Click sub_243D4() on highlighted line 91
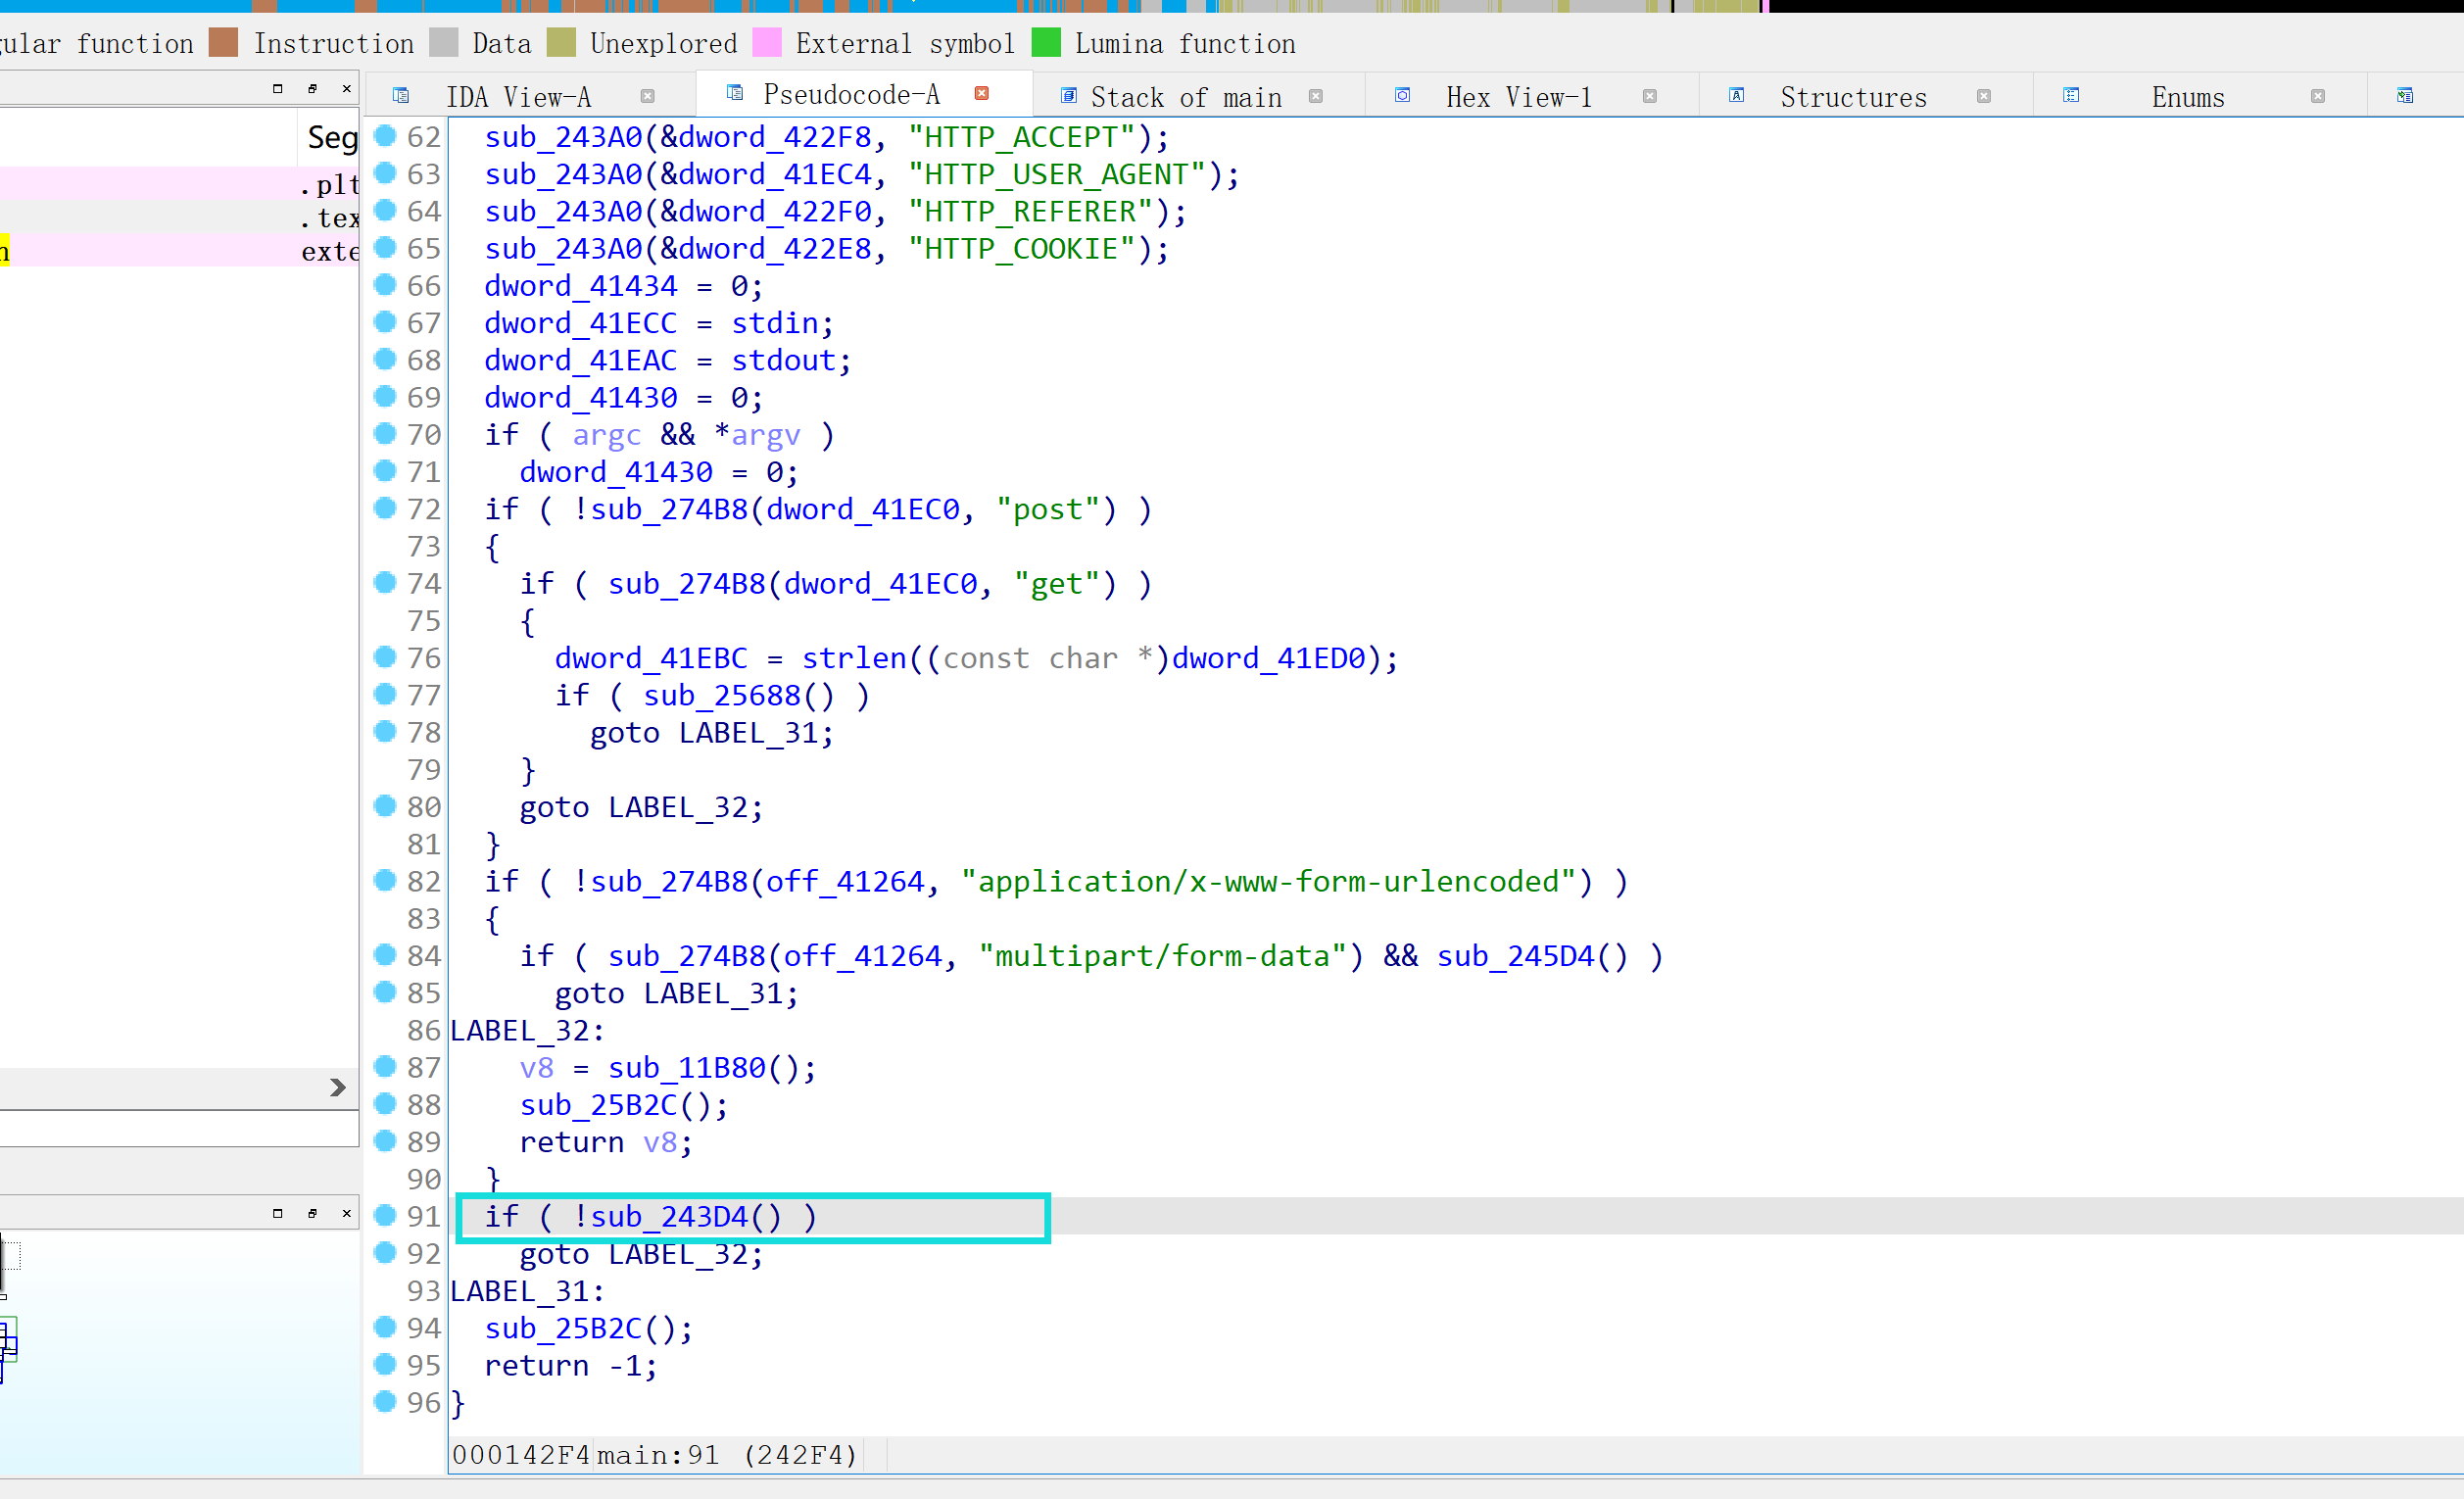Screen dimensions: 2464x1499 pos(669,1217)
